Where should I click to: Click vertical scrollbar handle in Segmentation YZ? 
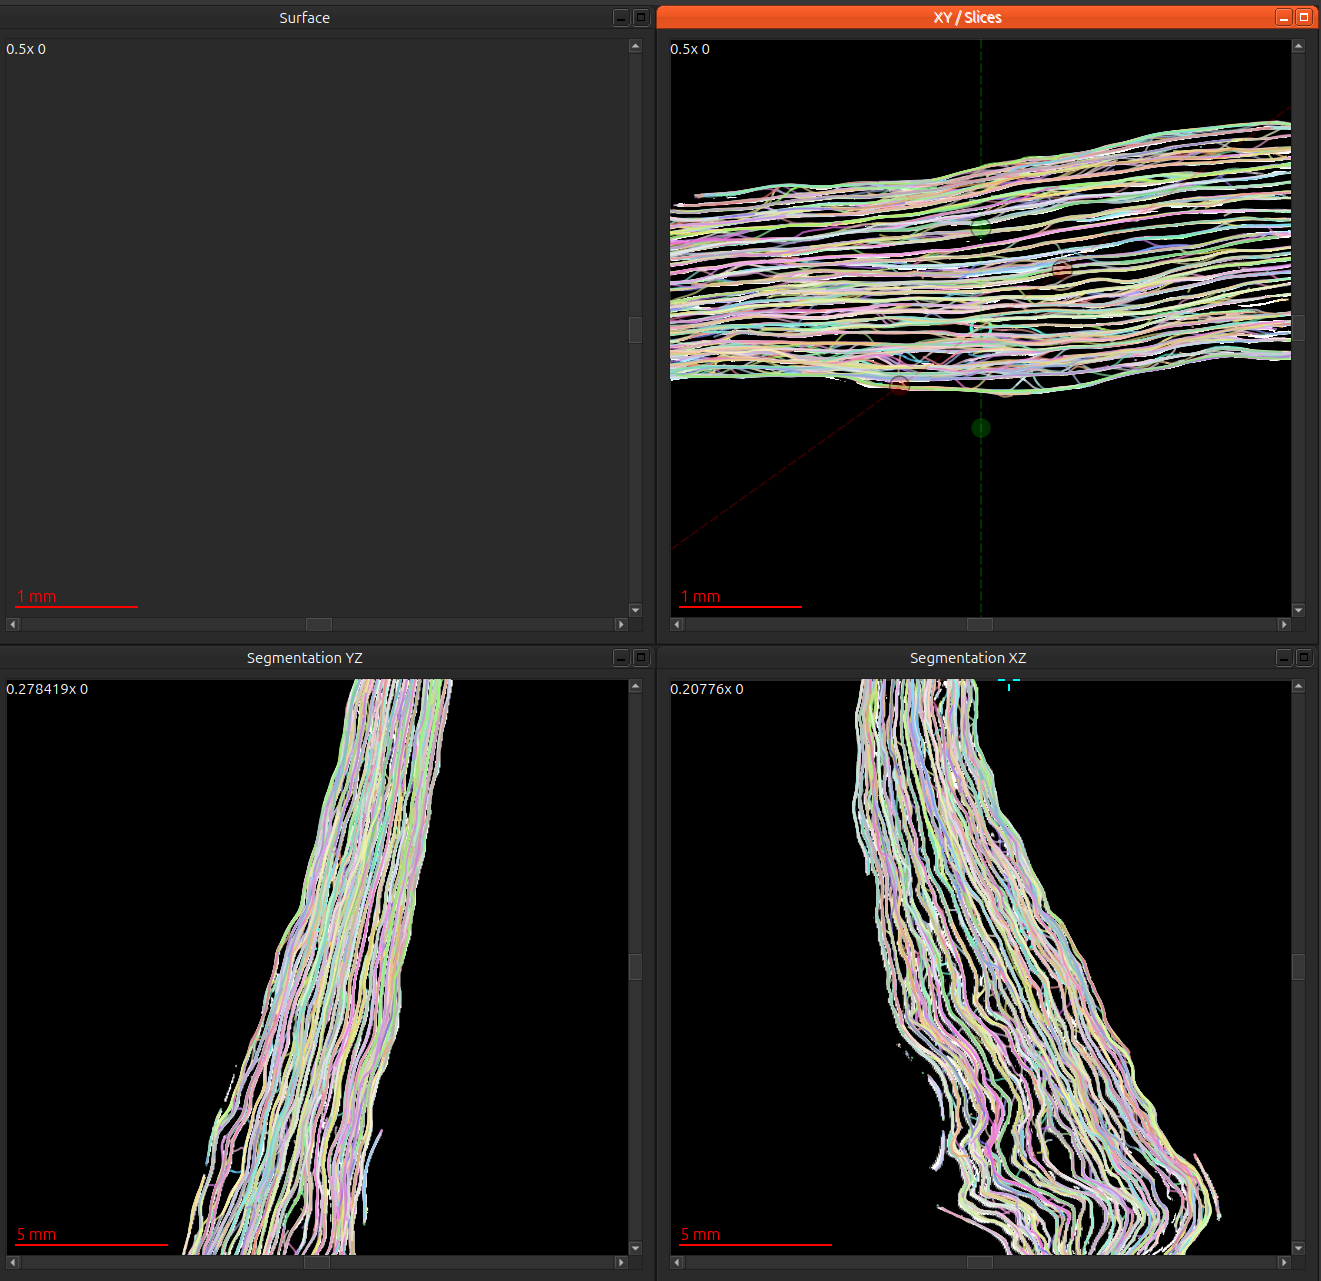635,967
